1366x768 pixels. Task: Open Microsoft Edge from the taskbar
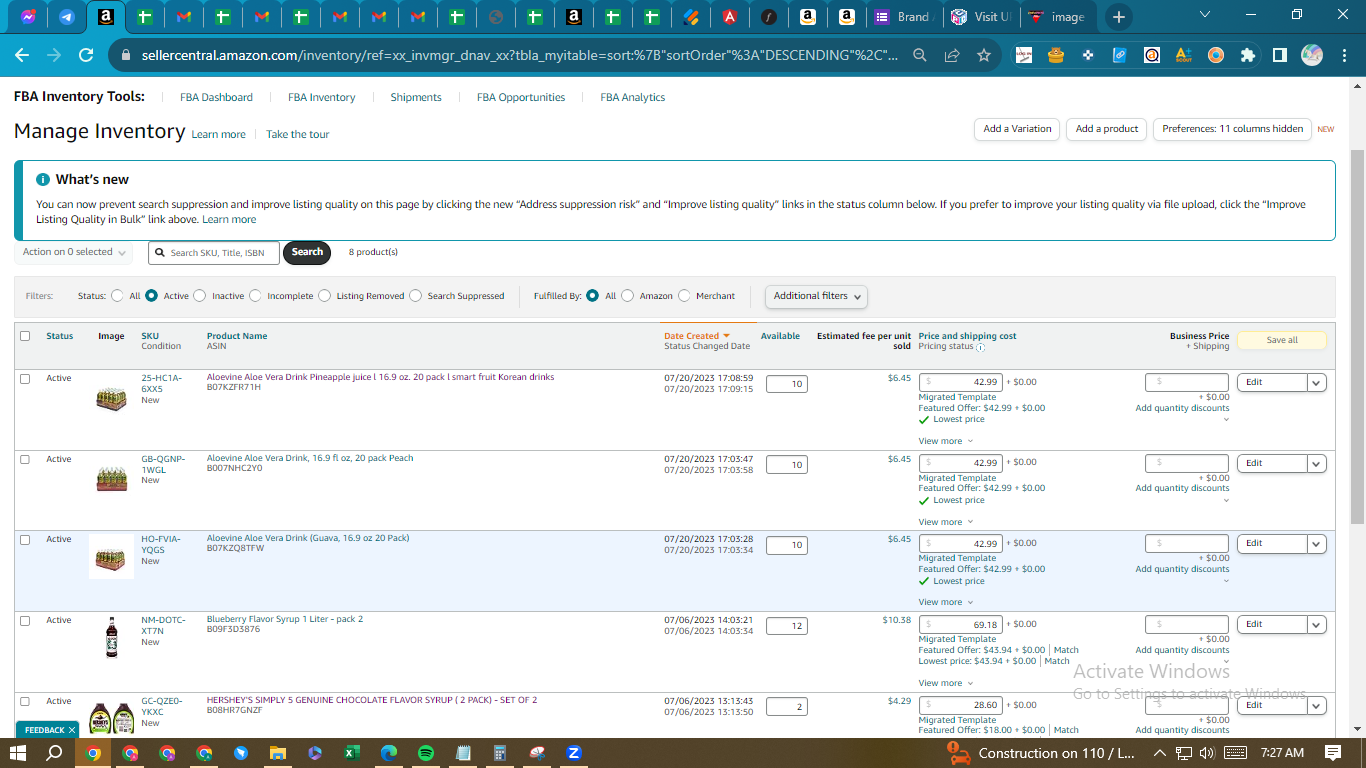(x=389, y=753)
